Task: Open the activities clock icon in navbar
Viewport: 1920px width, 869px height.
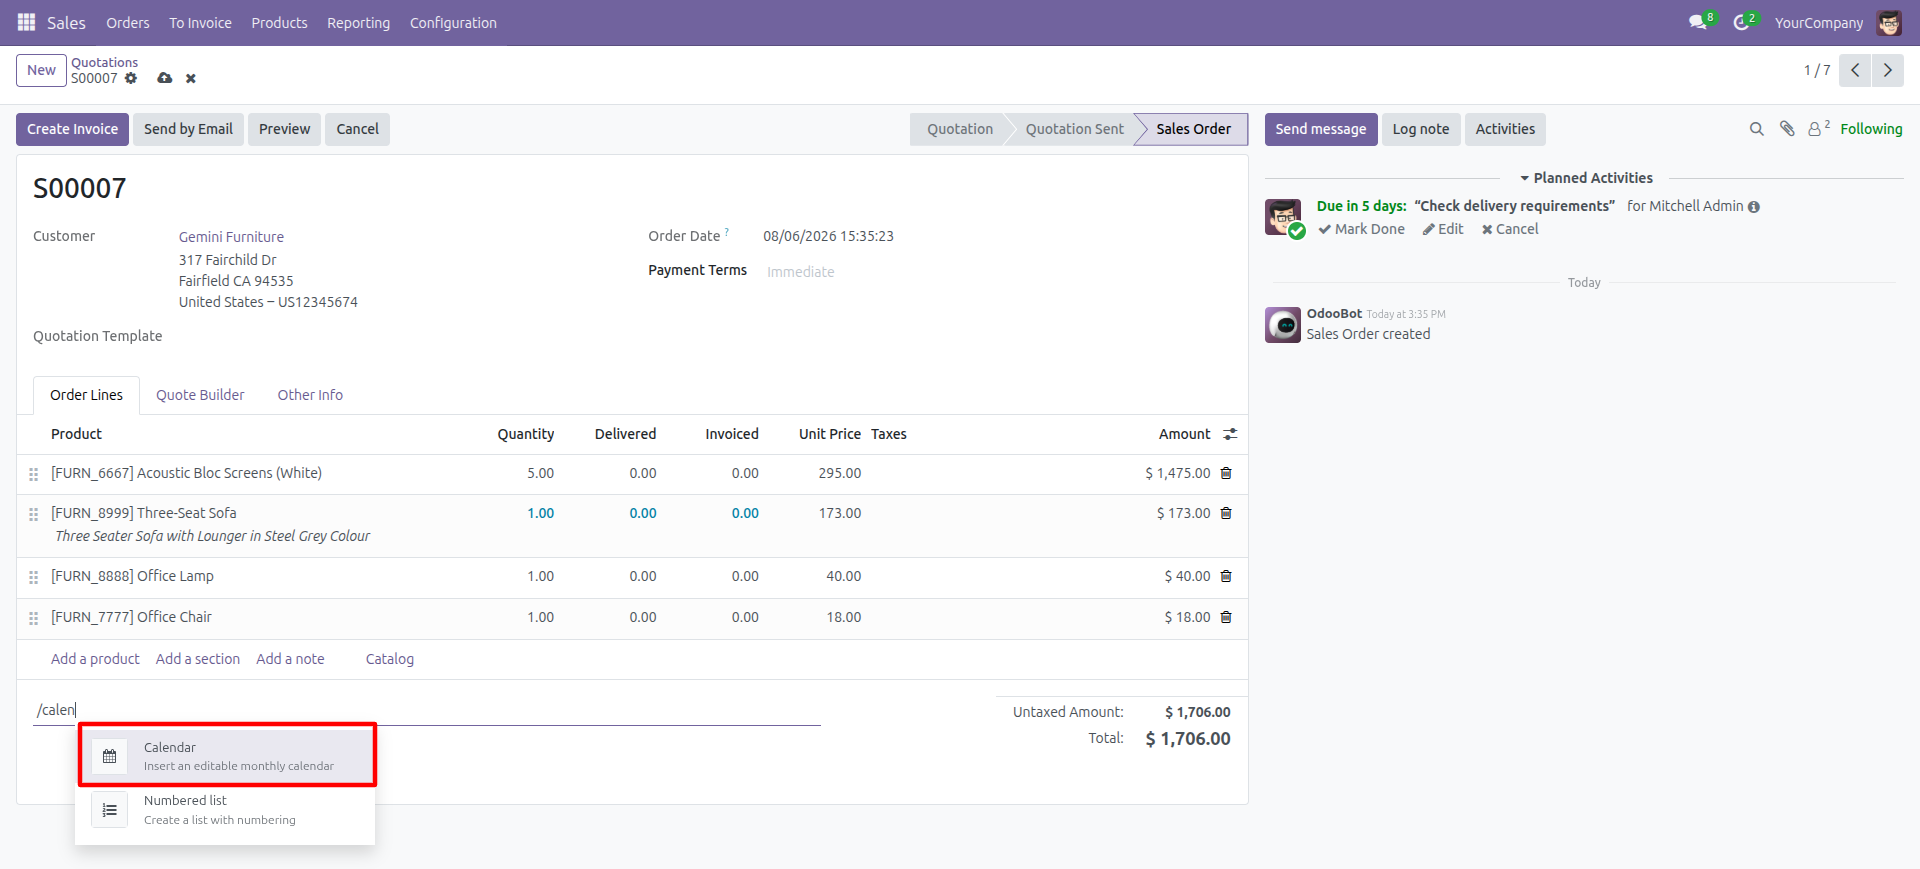Action: pyautogui.click(x=1742, y=22)
